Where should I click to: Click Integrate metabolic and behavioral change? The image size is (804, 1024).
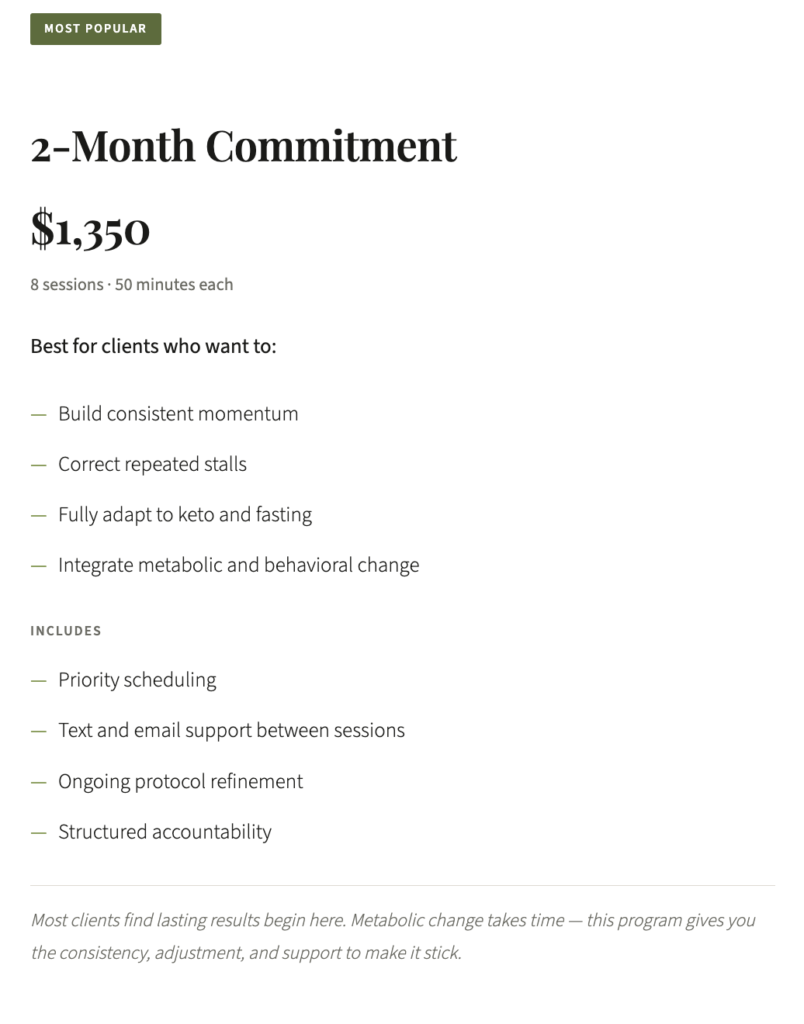[238, 565]
